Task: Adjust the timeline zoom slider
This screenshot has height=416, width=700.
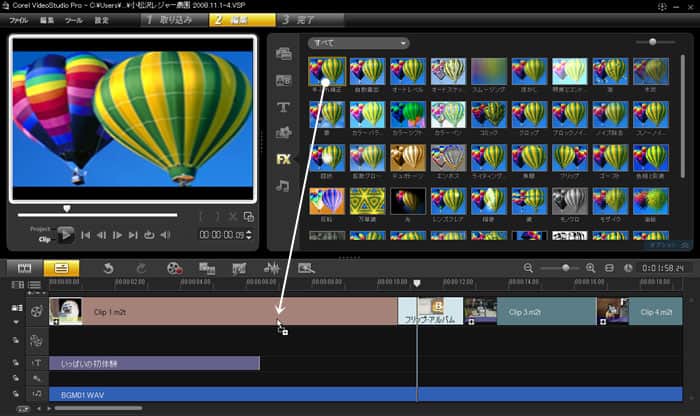Action: pyautogui.click(x=565, y=268)
